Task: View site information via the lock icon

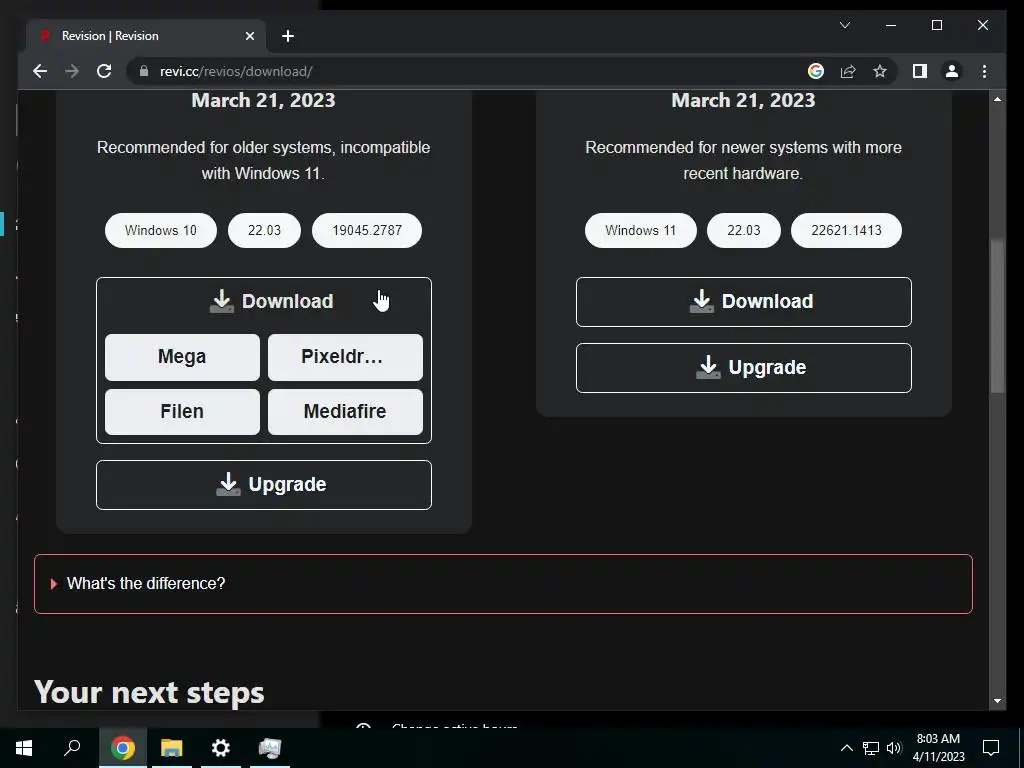Action: tap(144, 71)
